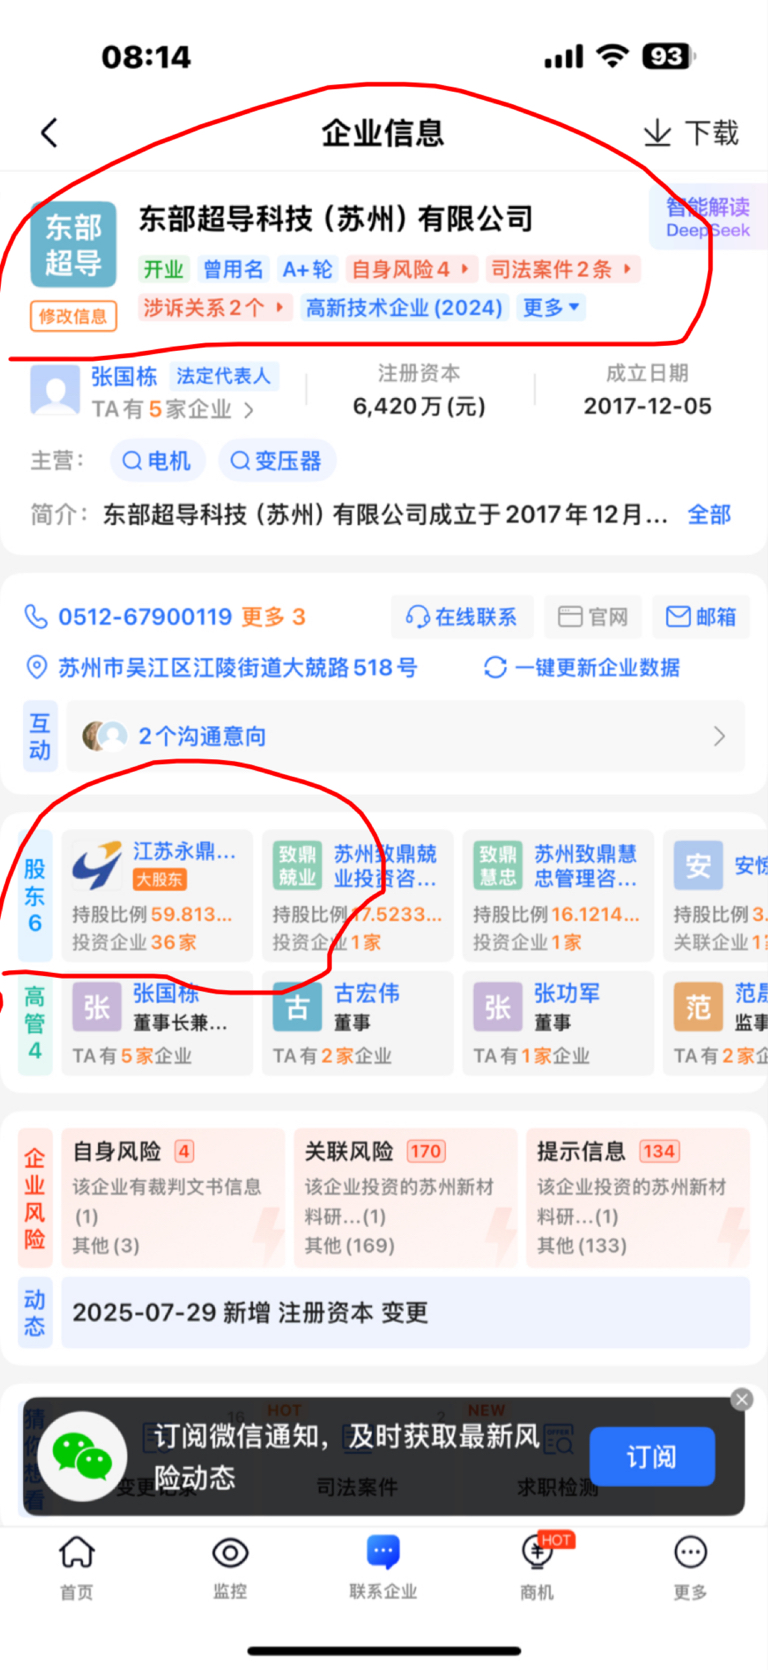Tap the 订阅 subscribe button

coord(652,1457)
